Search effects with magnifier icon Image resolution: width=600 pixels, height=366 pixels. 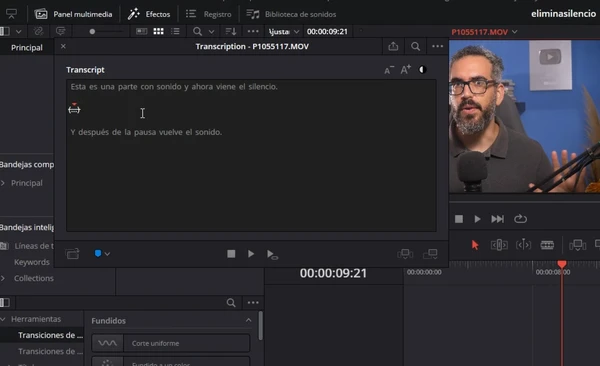tap(231, 303)
